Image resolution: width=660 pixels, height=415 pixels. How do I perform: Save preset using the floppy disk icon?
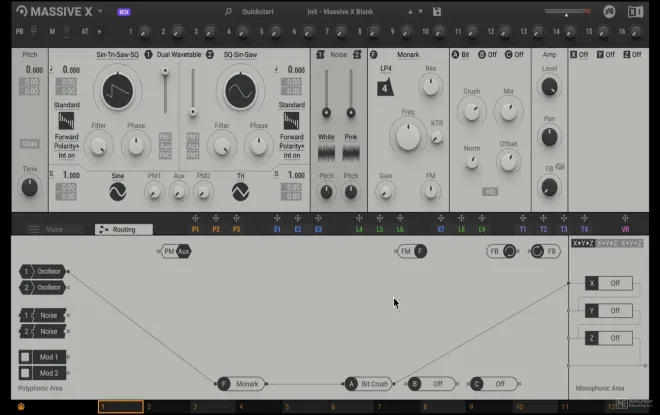[437, 12]
